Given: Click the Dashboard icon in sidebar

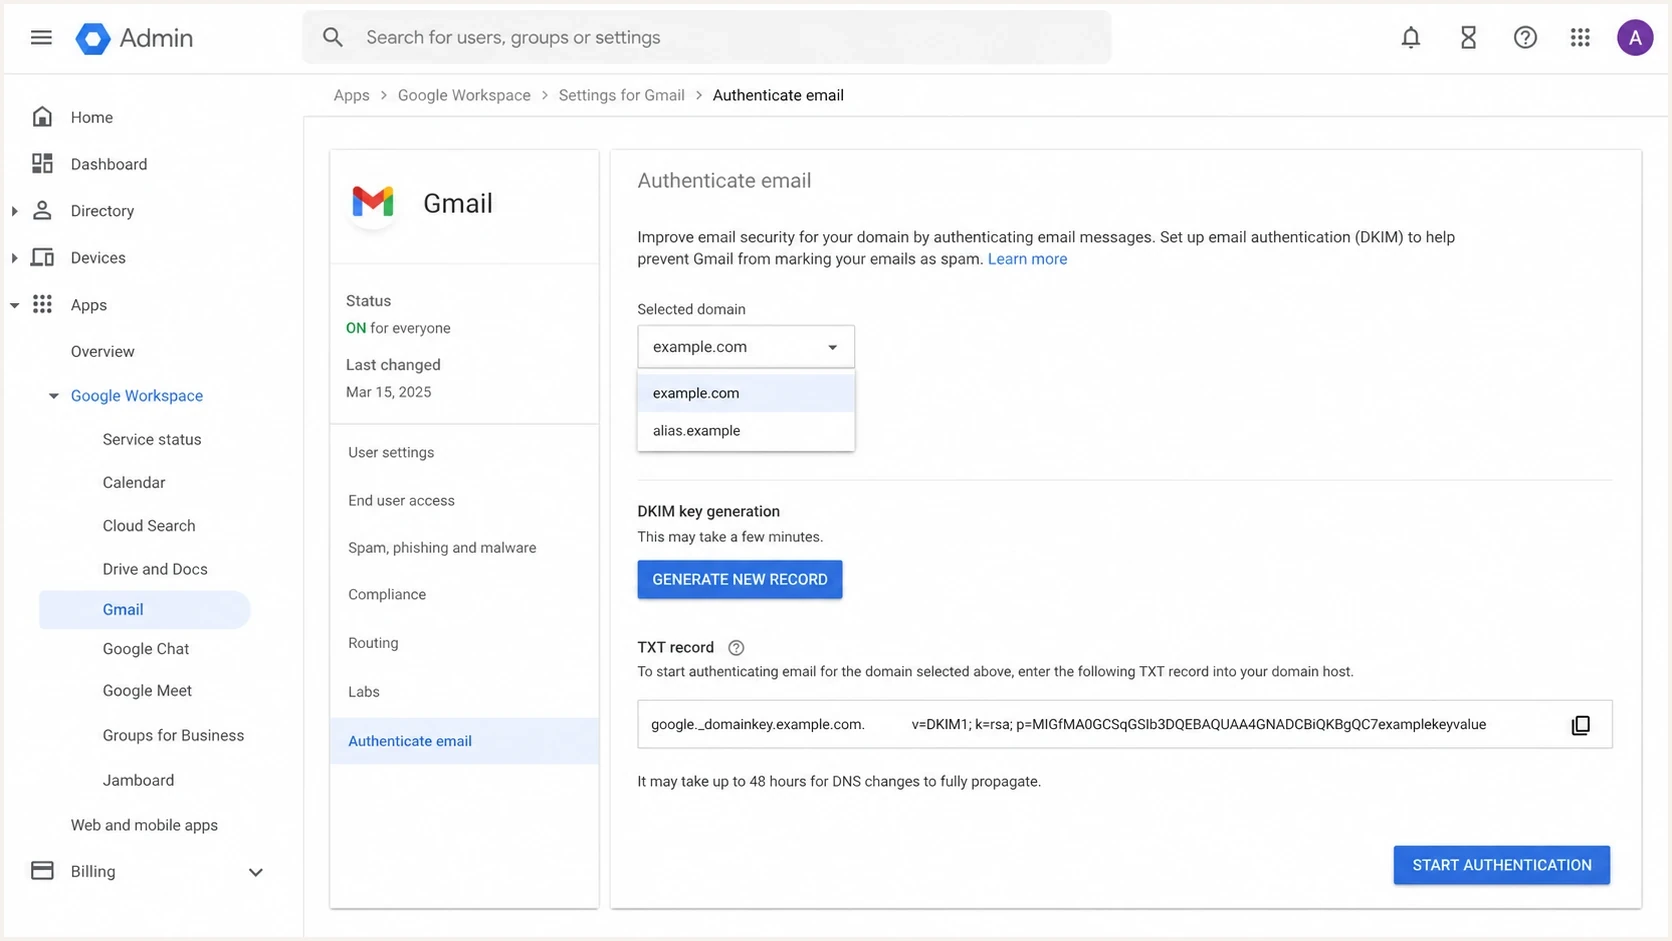Looking at the screenshot, I should click(42, 163).
